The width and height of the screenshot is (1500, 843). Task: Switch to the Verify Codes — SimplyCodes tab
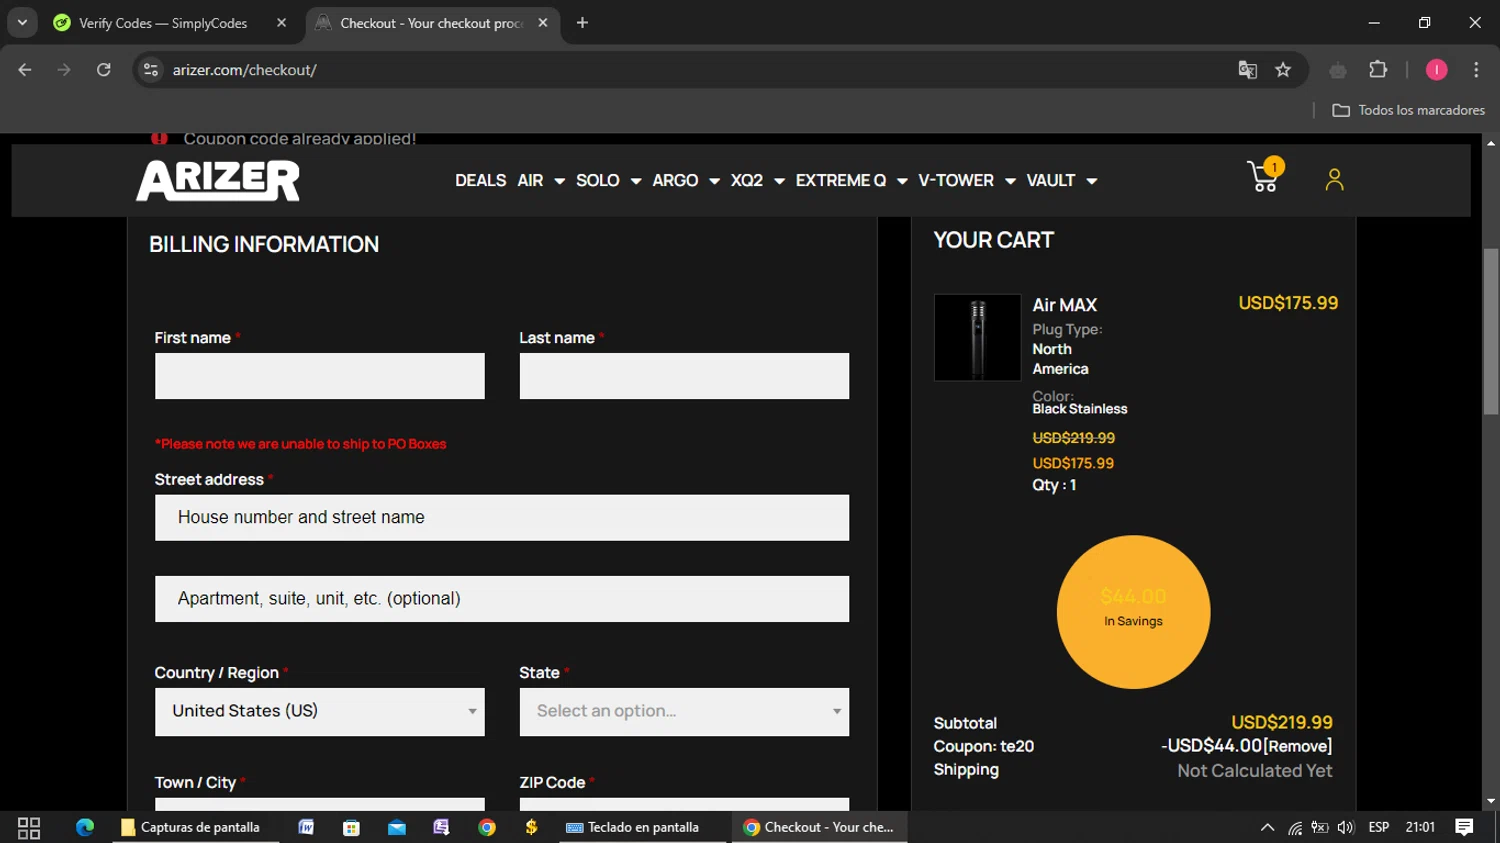click(163, 23)
